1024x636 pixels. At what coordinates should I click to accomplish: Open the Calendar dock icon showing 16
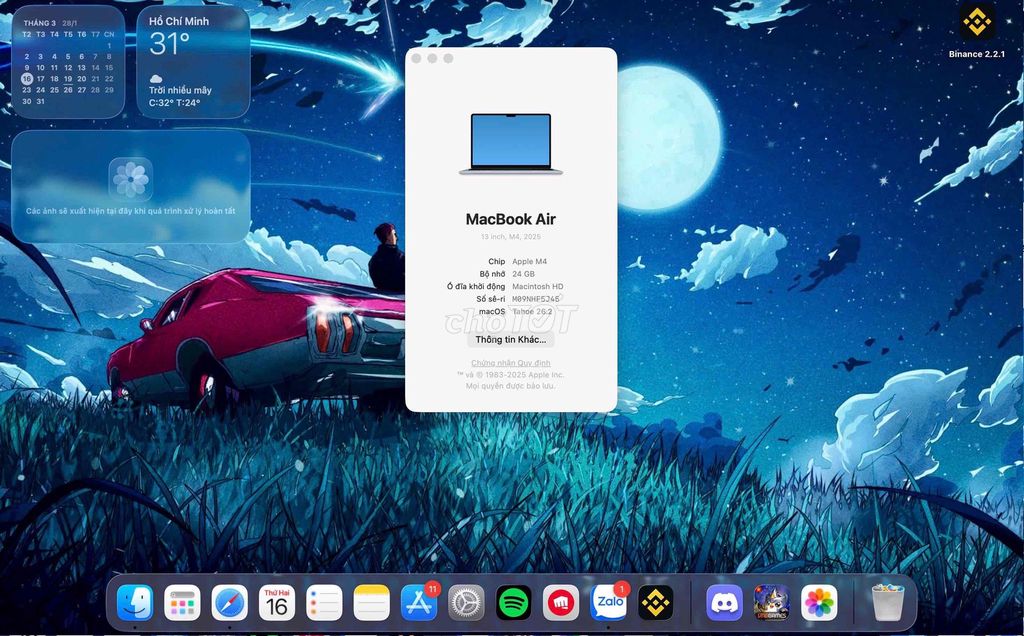(277, 602)
